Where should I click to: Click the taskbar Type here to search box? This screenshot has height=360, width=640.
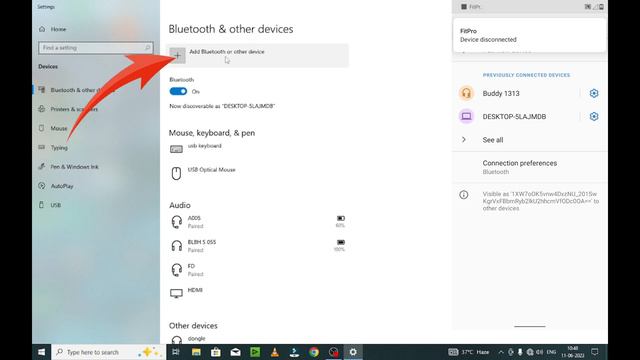(108, 352)
